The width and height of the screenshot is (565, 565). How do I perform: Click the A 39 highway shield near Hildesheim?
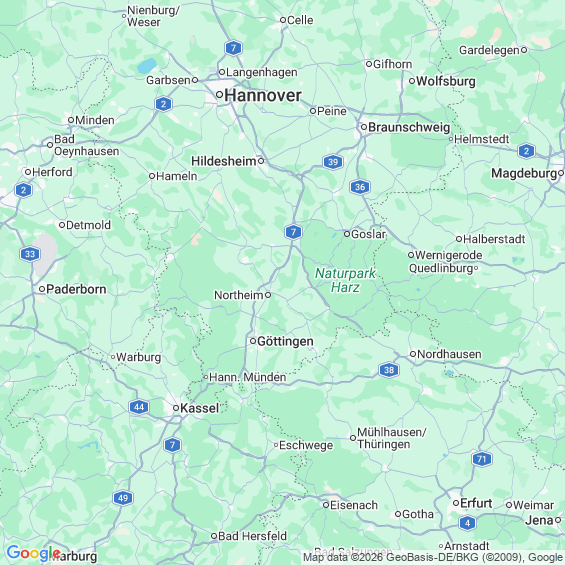pos(333,162)
